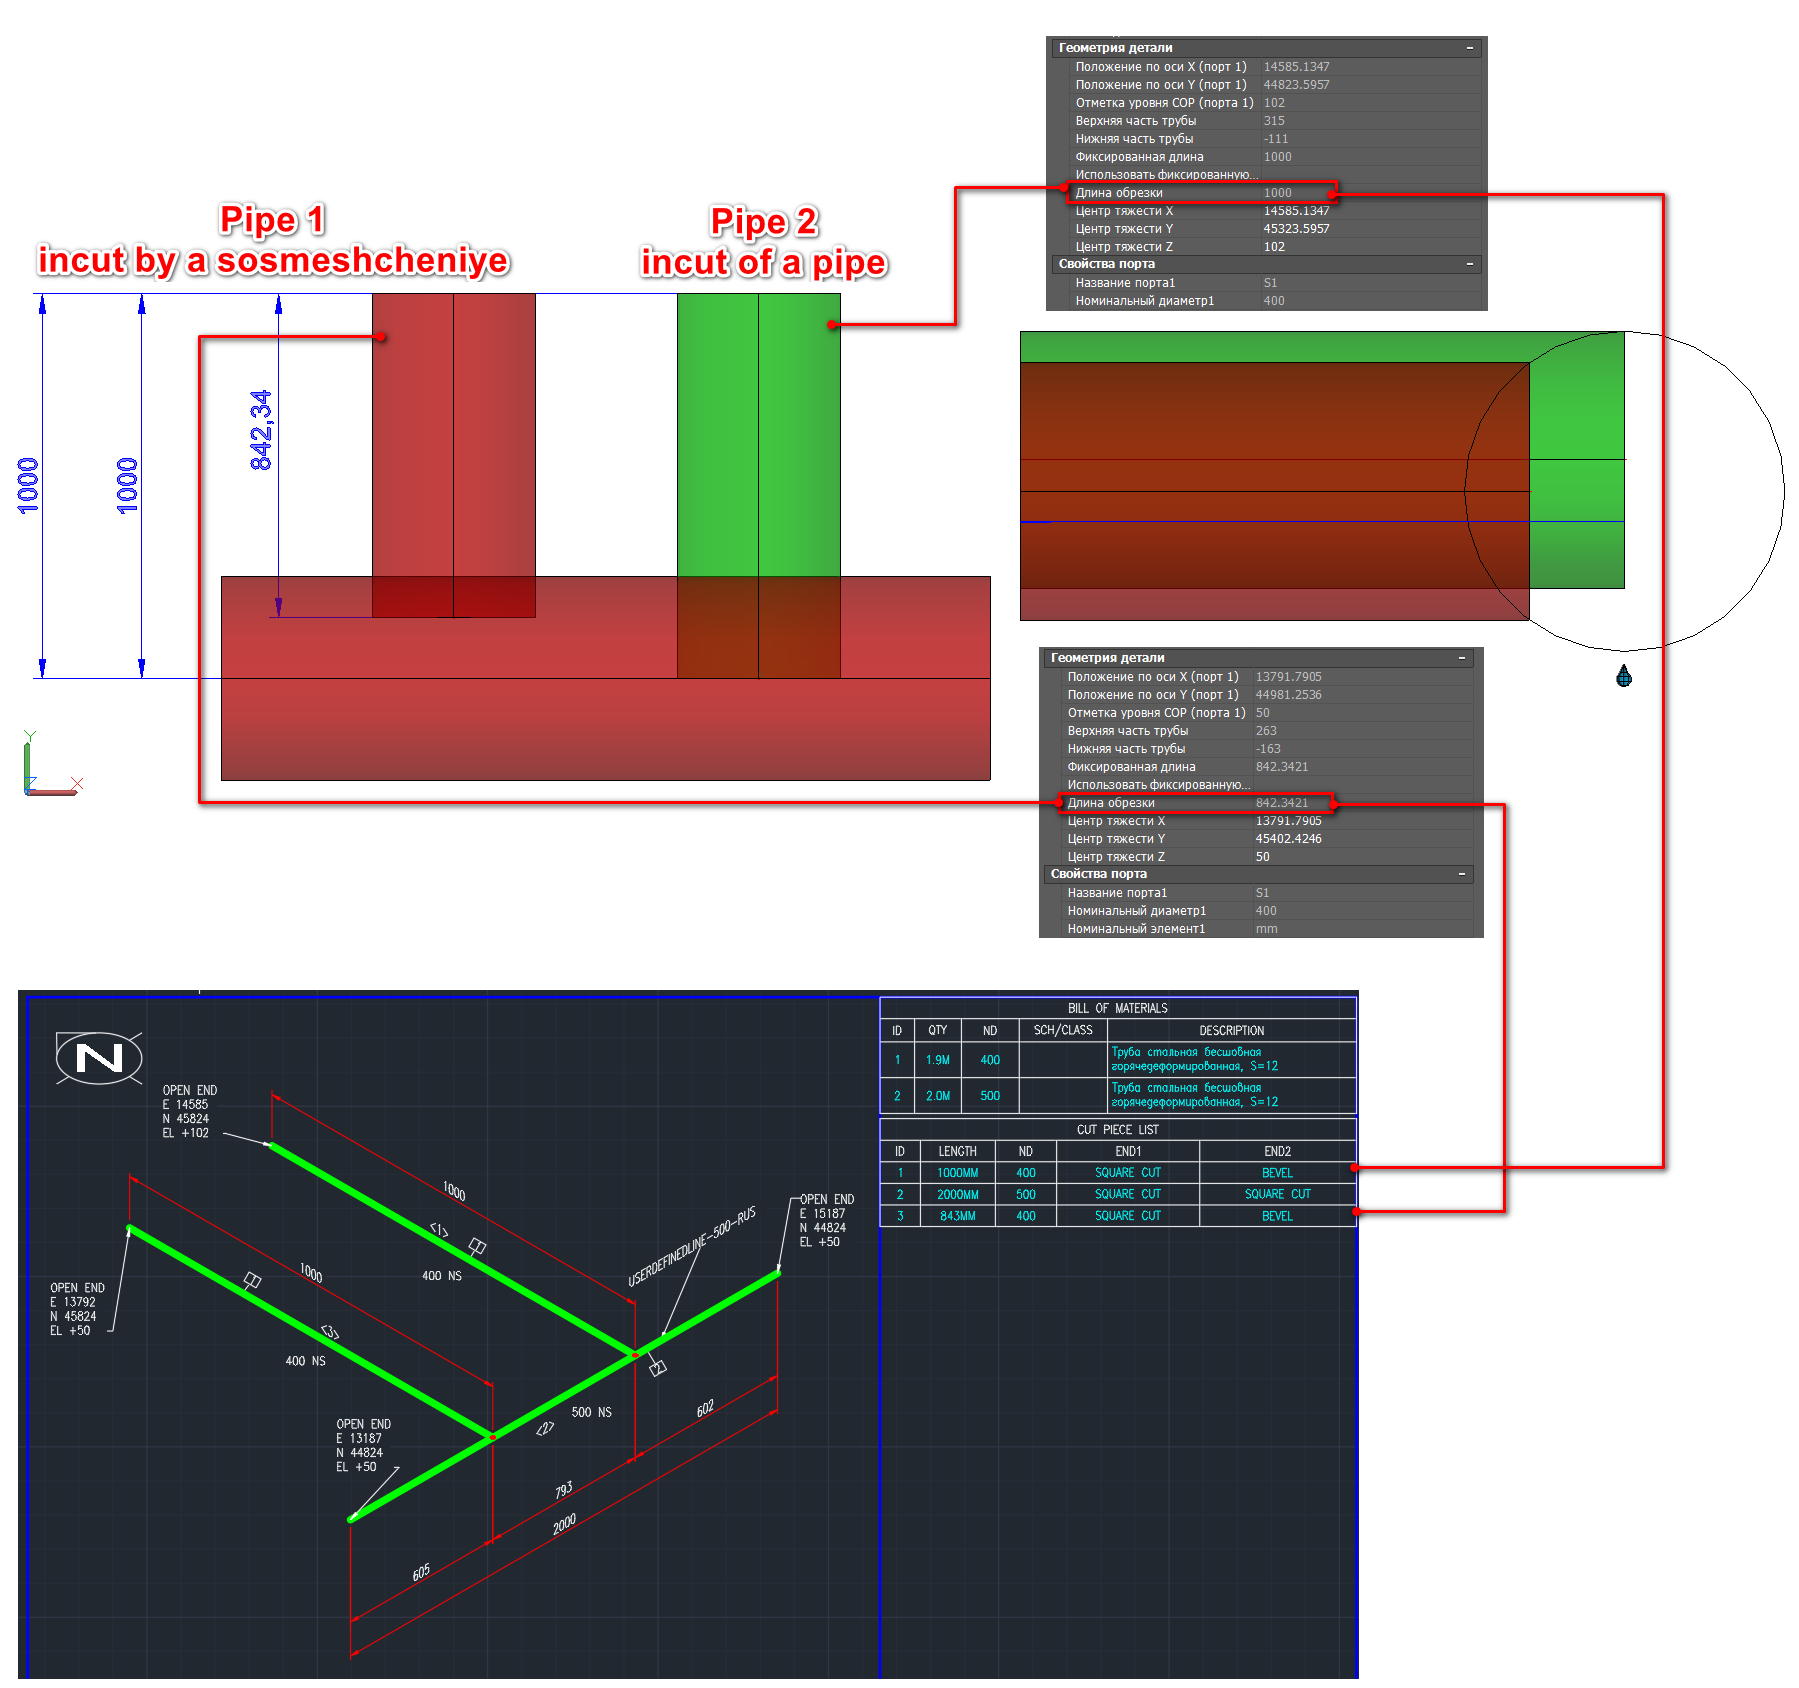
Task: Click the red grip point on Pipe 1
Action: (x=383, y=338)
